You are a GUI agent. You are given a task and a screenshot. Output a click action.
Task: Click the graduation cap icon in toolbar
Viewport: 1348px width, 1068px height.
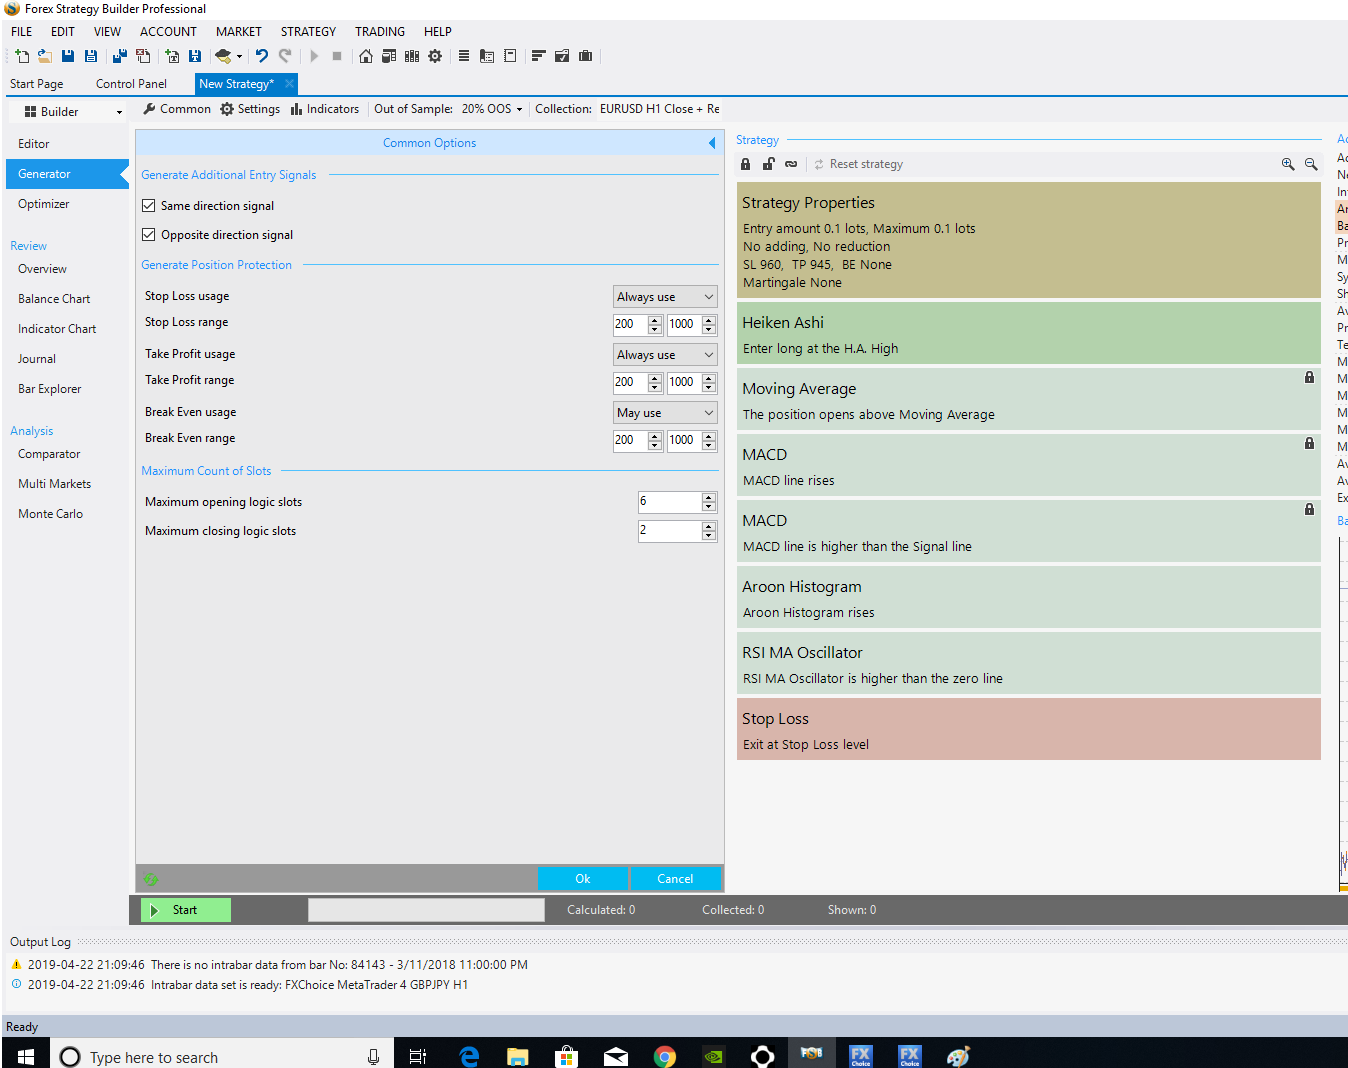(x=224, y=56)
